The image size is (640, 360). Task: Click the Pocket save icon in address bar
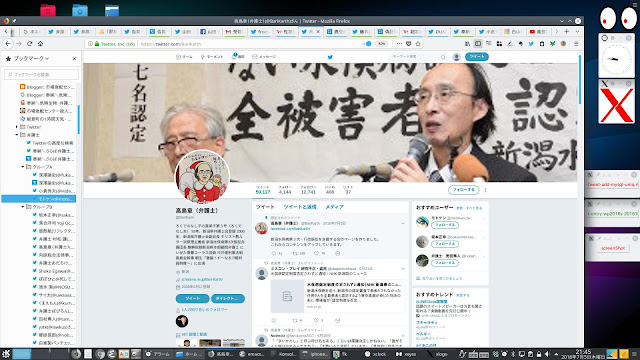pyautogui.click(x=409, y=44)
